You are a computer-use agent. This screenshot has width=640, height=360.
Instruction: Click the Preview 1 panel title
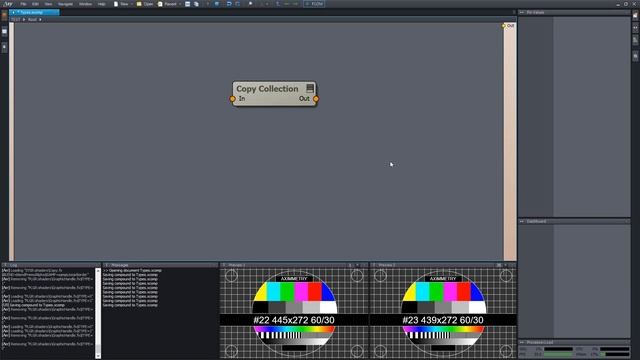pos(237,265)
